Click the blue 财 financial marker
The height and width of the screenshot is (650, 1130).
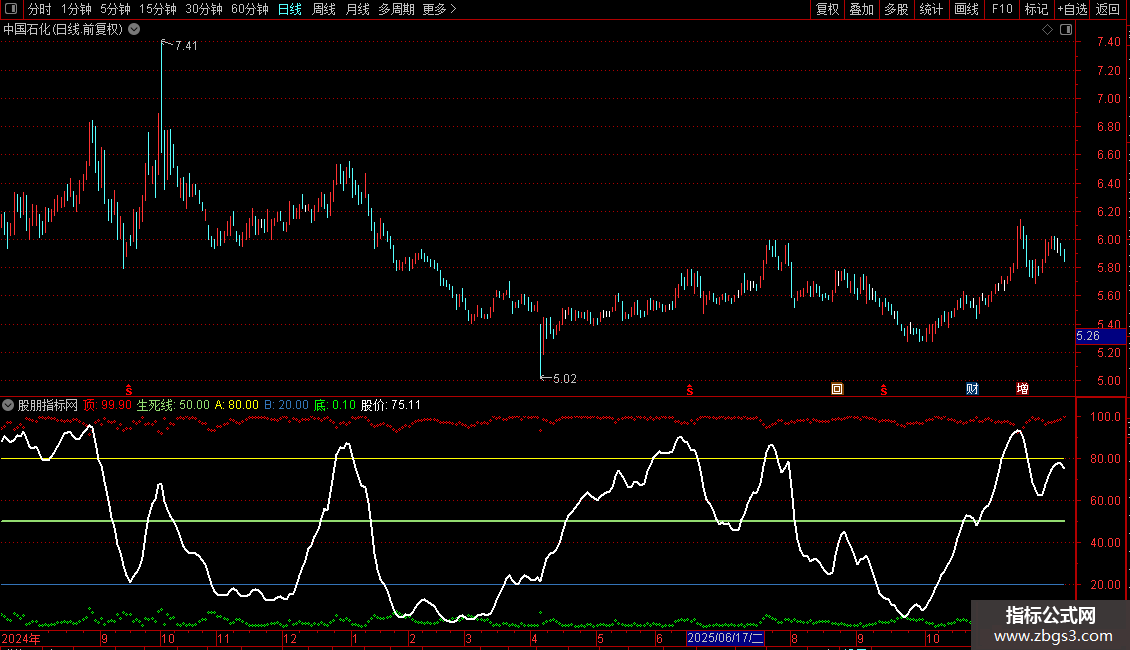[x=972, y=389]
